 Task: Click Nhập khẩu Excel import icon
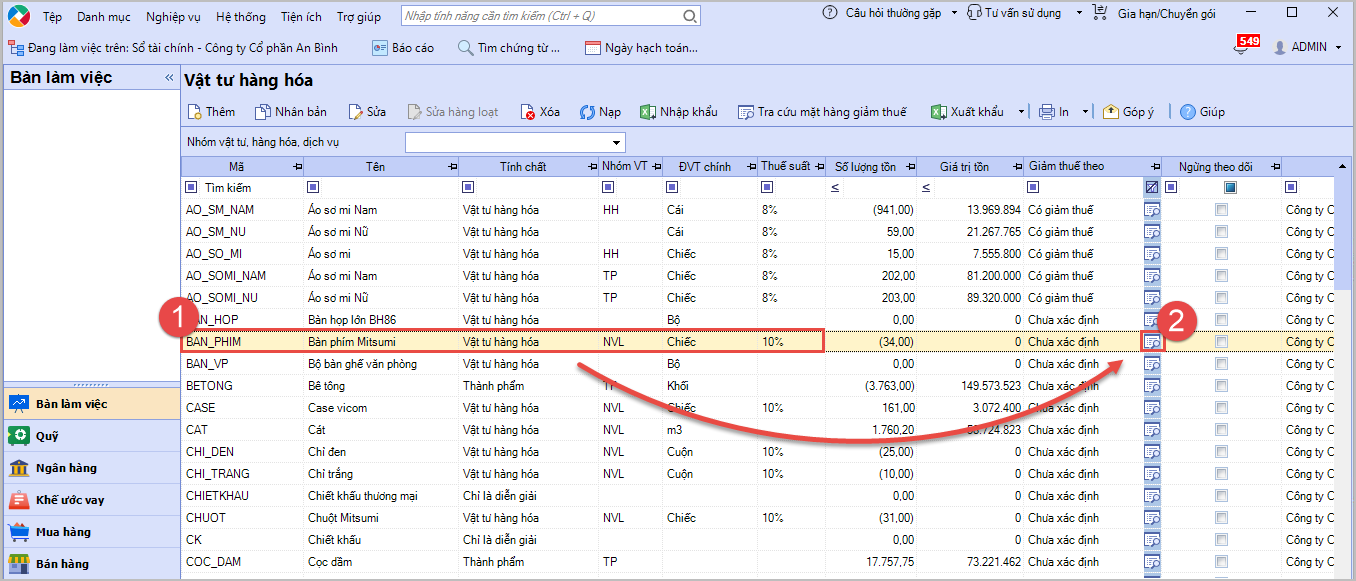coord(647,112)
